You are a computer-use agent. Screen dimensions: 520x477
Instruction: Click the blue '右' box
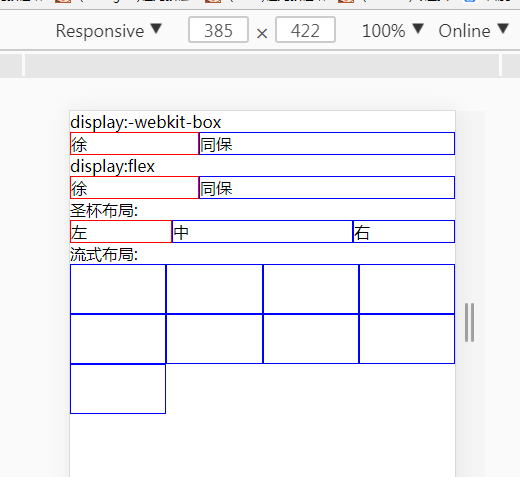click(404, 232)
